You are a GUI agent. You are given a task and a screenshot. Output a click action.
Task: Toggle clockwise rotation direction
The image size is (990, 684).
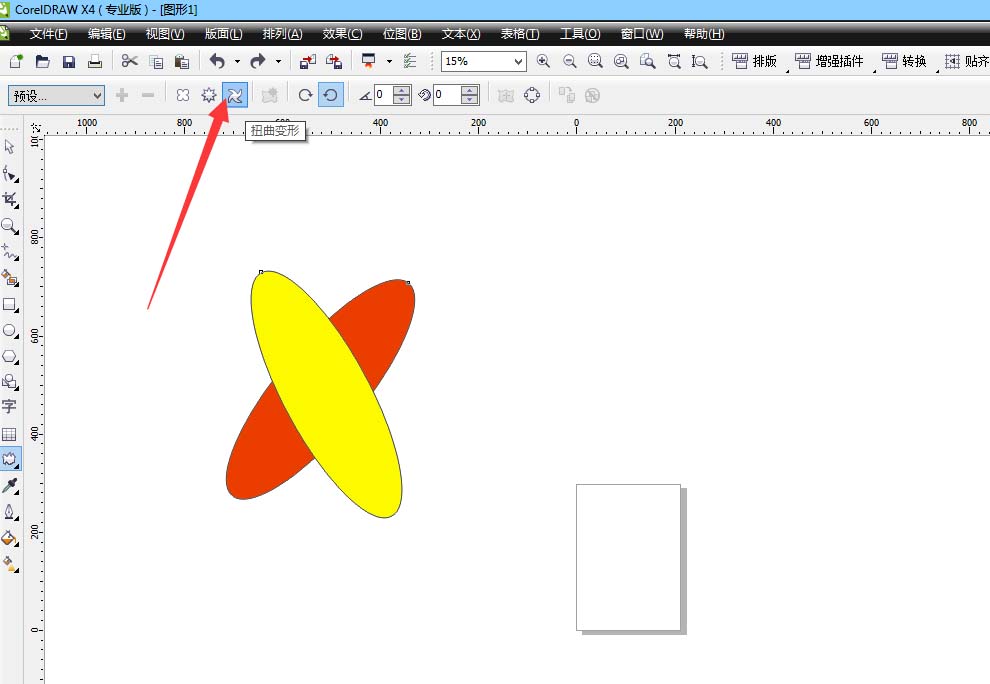305,96
